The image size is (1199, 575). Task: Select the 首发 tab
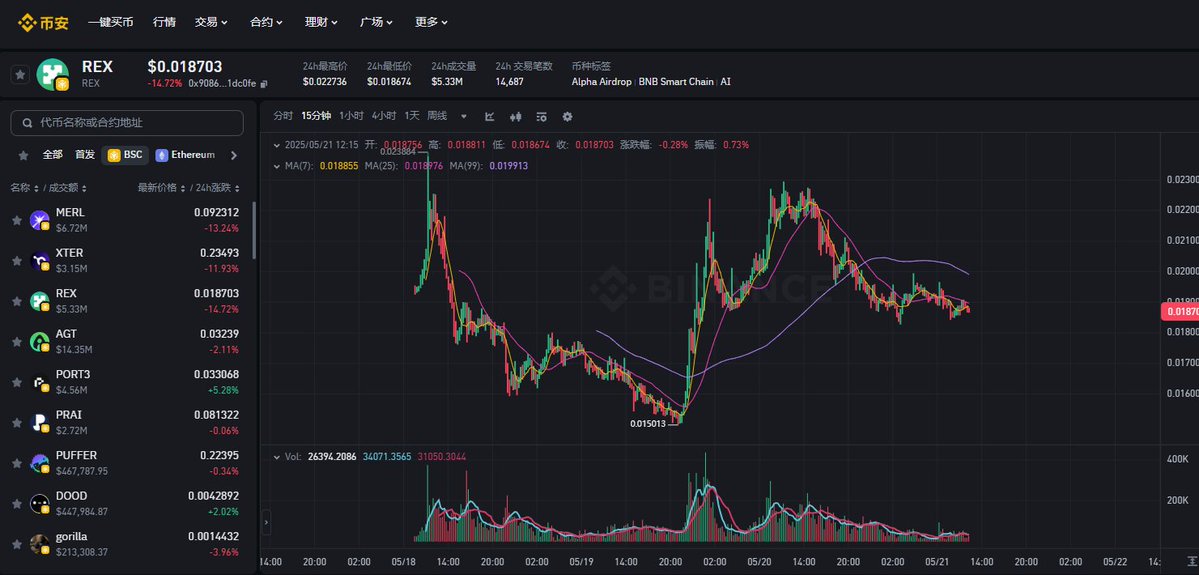85,154
